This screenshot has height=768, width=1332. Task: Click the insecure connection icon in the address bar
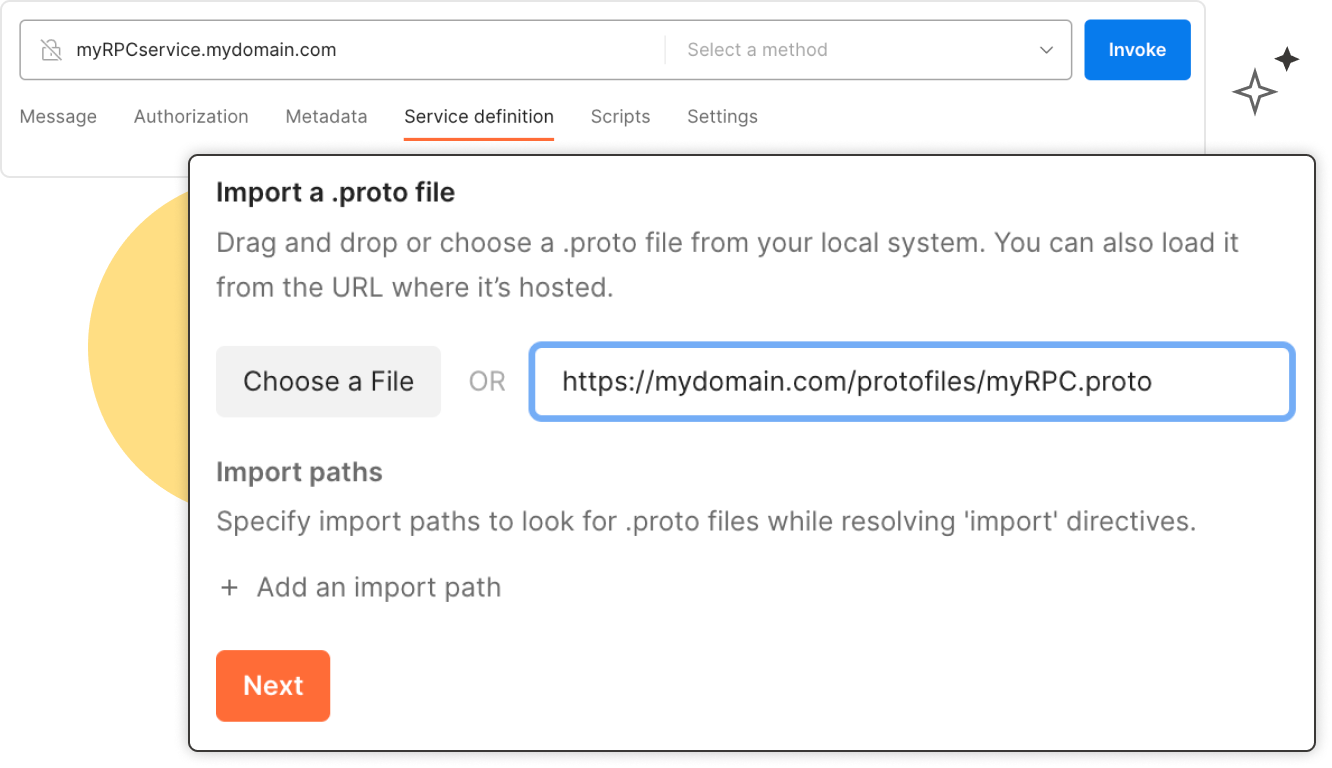(x=50, y=49)
